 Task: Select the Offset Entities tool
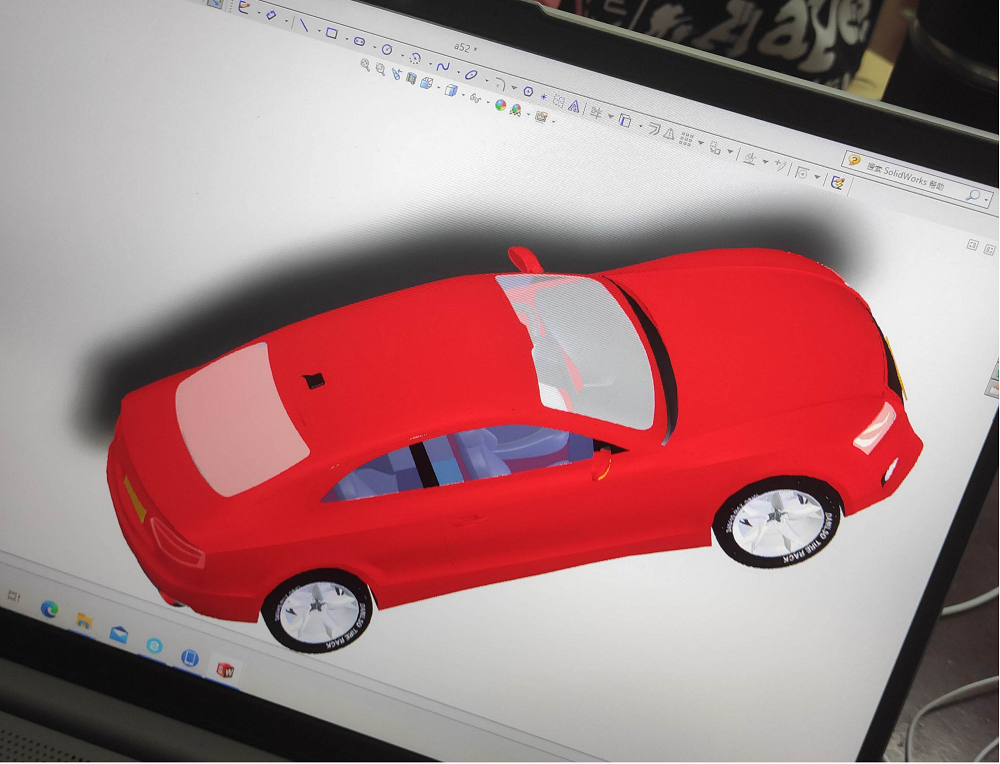[x=654, y=129]
